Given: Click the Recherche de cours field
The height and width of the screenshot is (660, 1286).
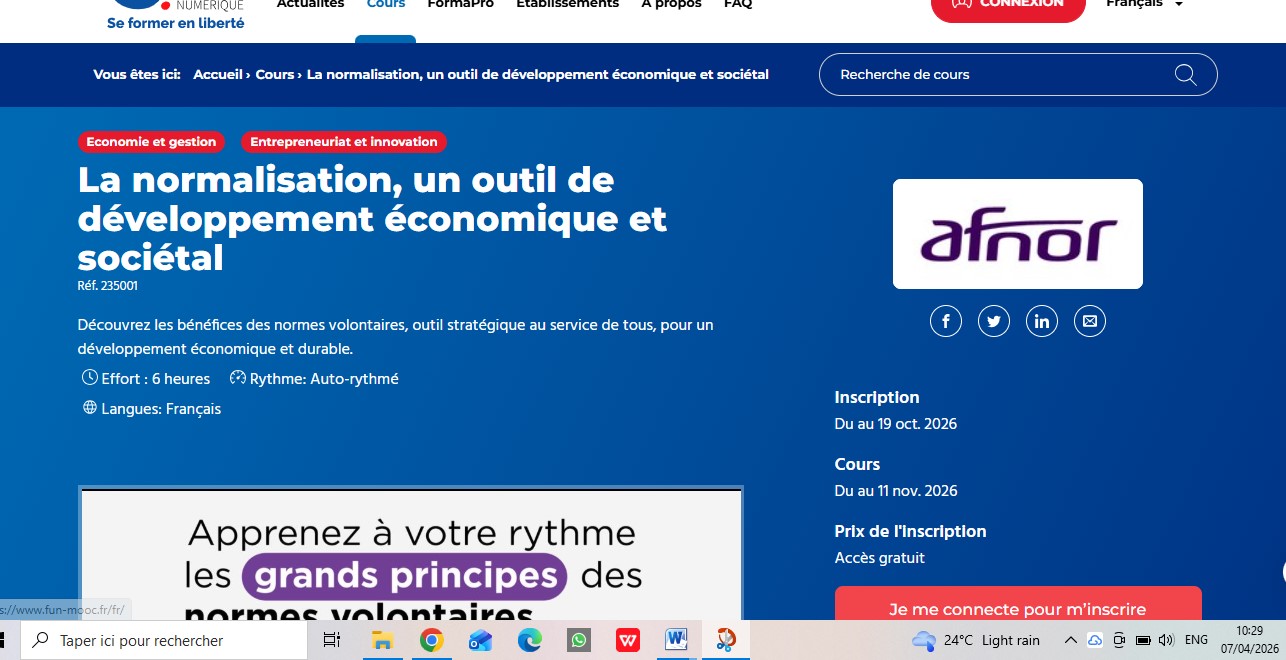Looking at the screenshot, I should (x=1000, y=75).
